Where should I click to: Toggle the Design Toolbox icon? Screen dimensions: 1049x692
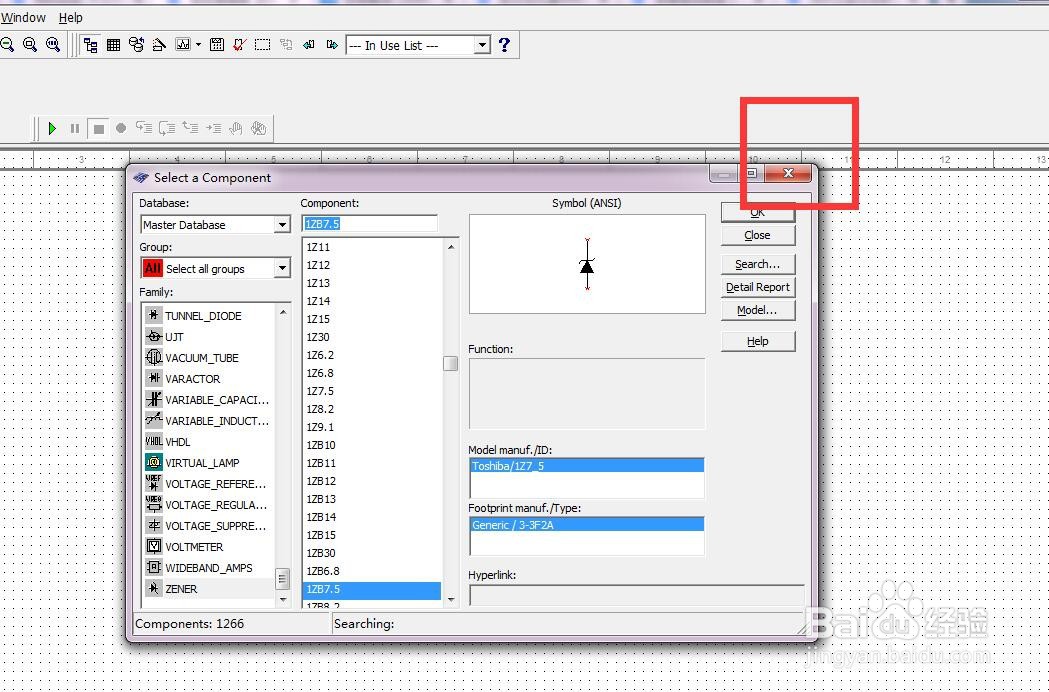pos(90,45)
